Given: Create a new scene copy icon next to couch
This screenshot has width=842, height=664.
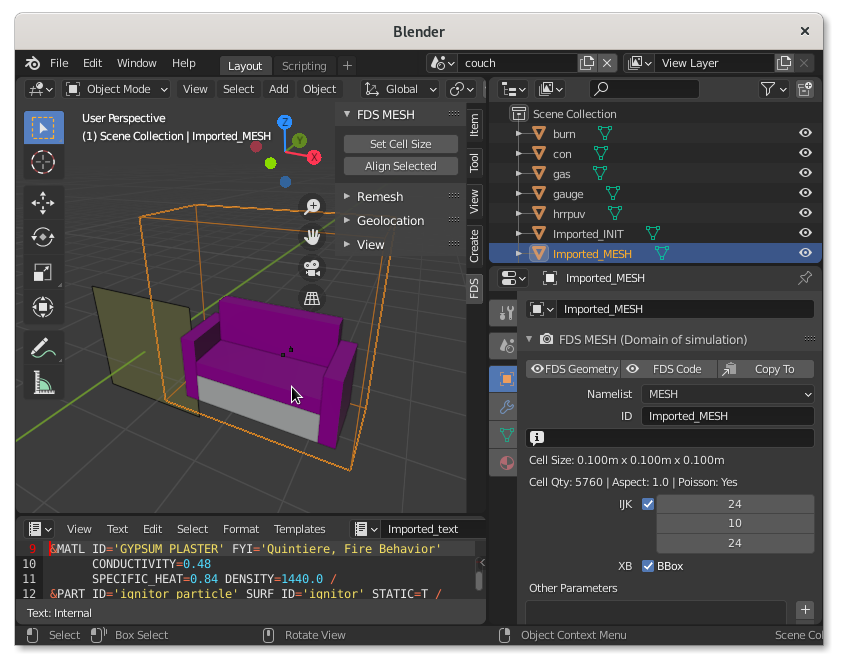Looking at the screenshot, I should click(x=587, y=63).
